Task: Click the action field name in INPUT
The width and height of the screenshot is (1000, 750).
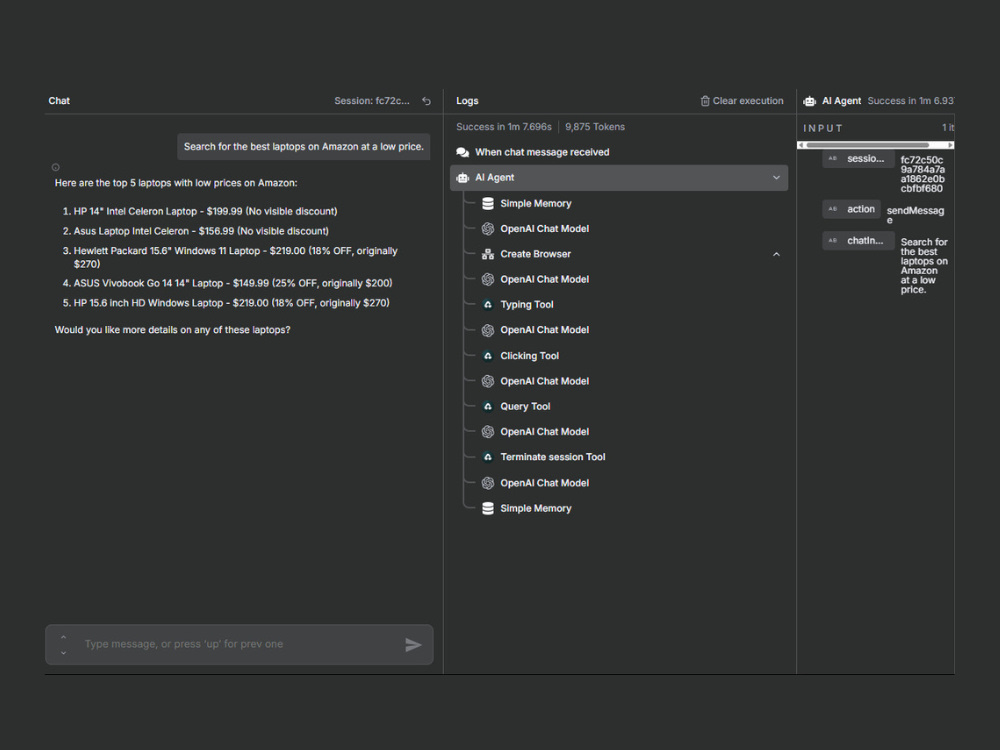Action: click(860, 209)
